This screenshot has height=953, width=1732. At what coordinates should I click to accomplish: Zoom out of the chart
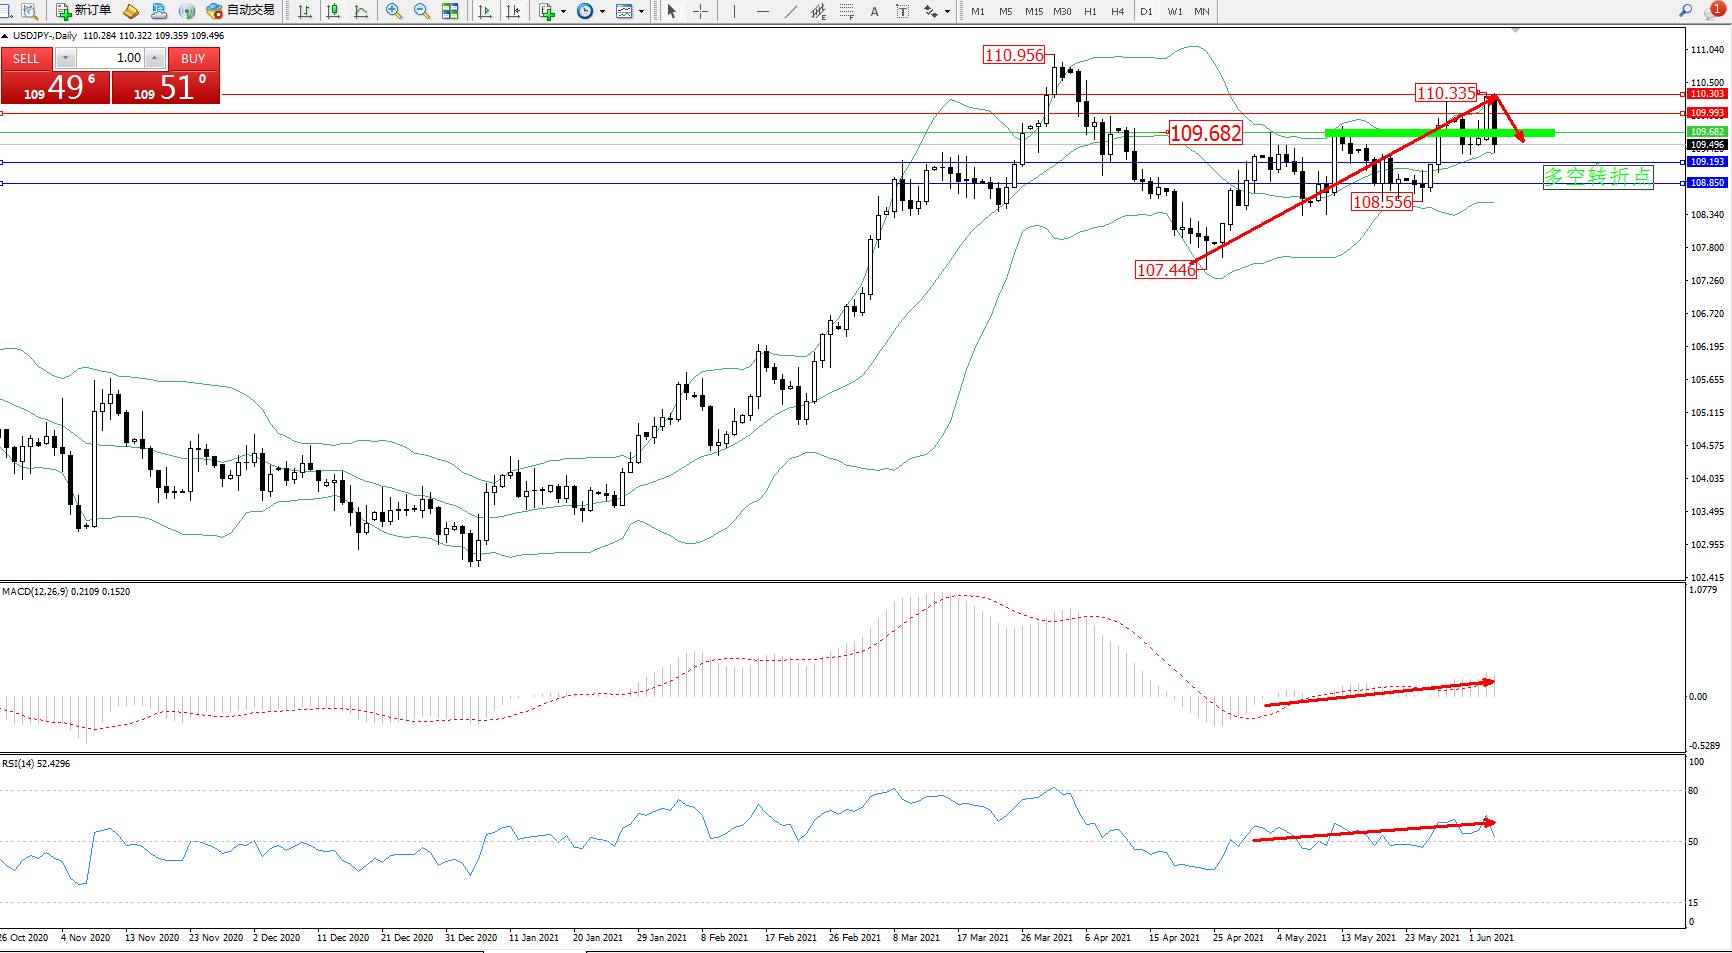422,11
